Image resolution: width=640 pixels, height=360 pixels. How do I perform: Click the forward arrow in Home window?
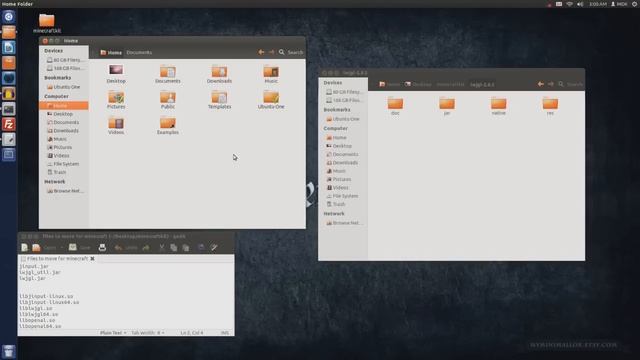click(271, 52)
